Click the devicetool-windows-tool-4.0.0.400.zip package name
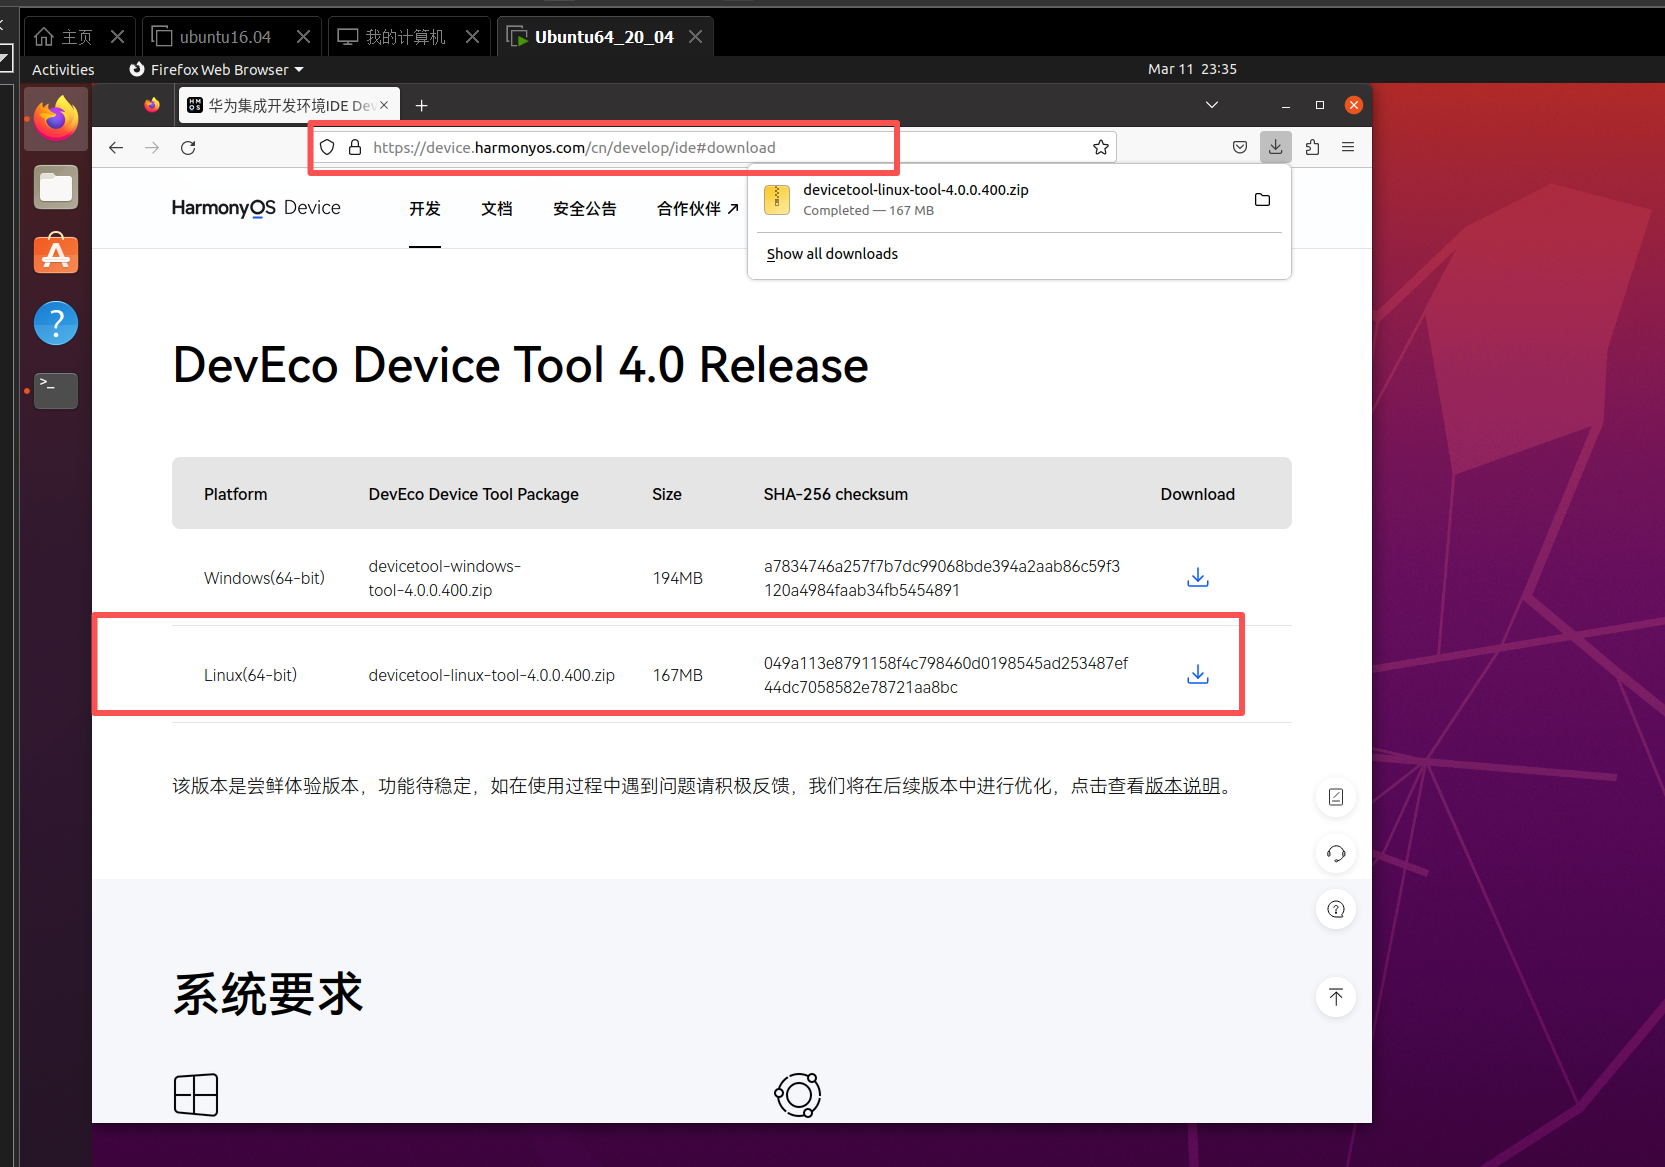 pyautogui.click(x=445, y=578)
